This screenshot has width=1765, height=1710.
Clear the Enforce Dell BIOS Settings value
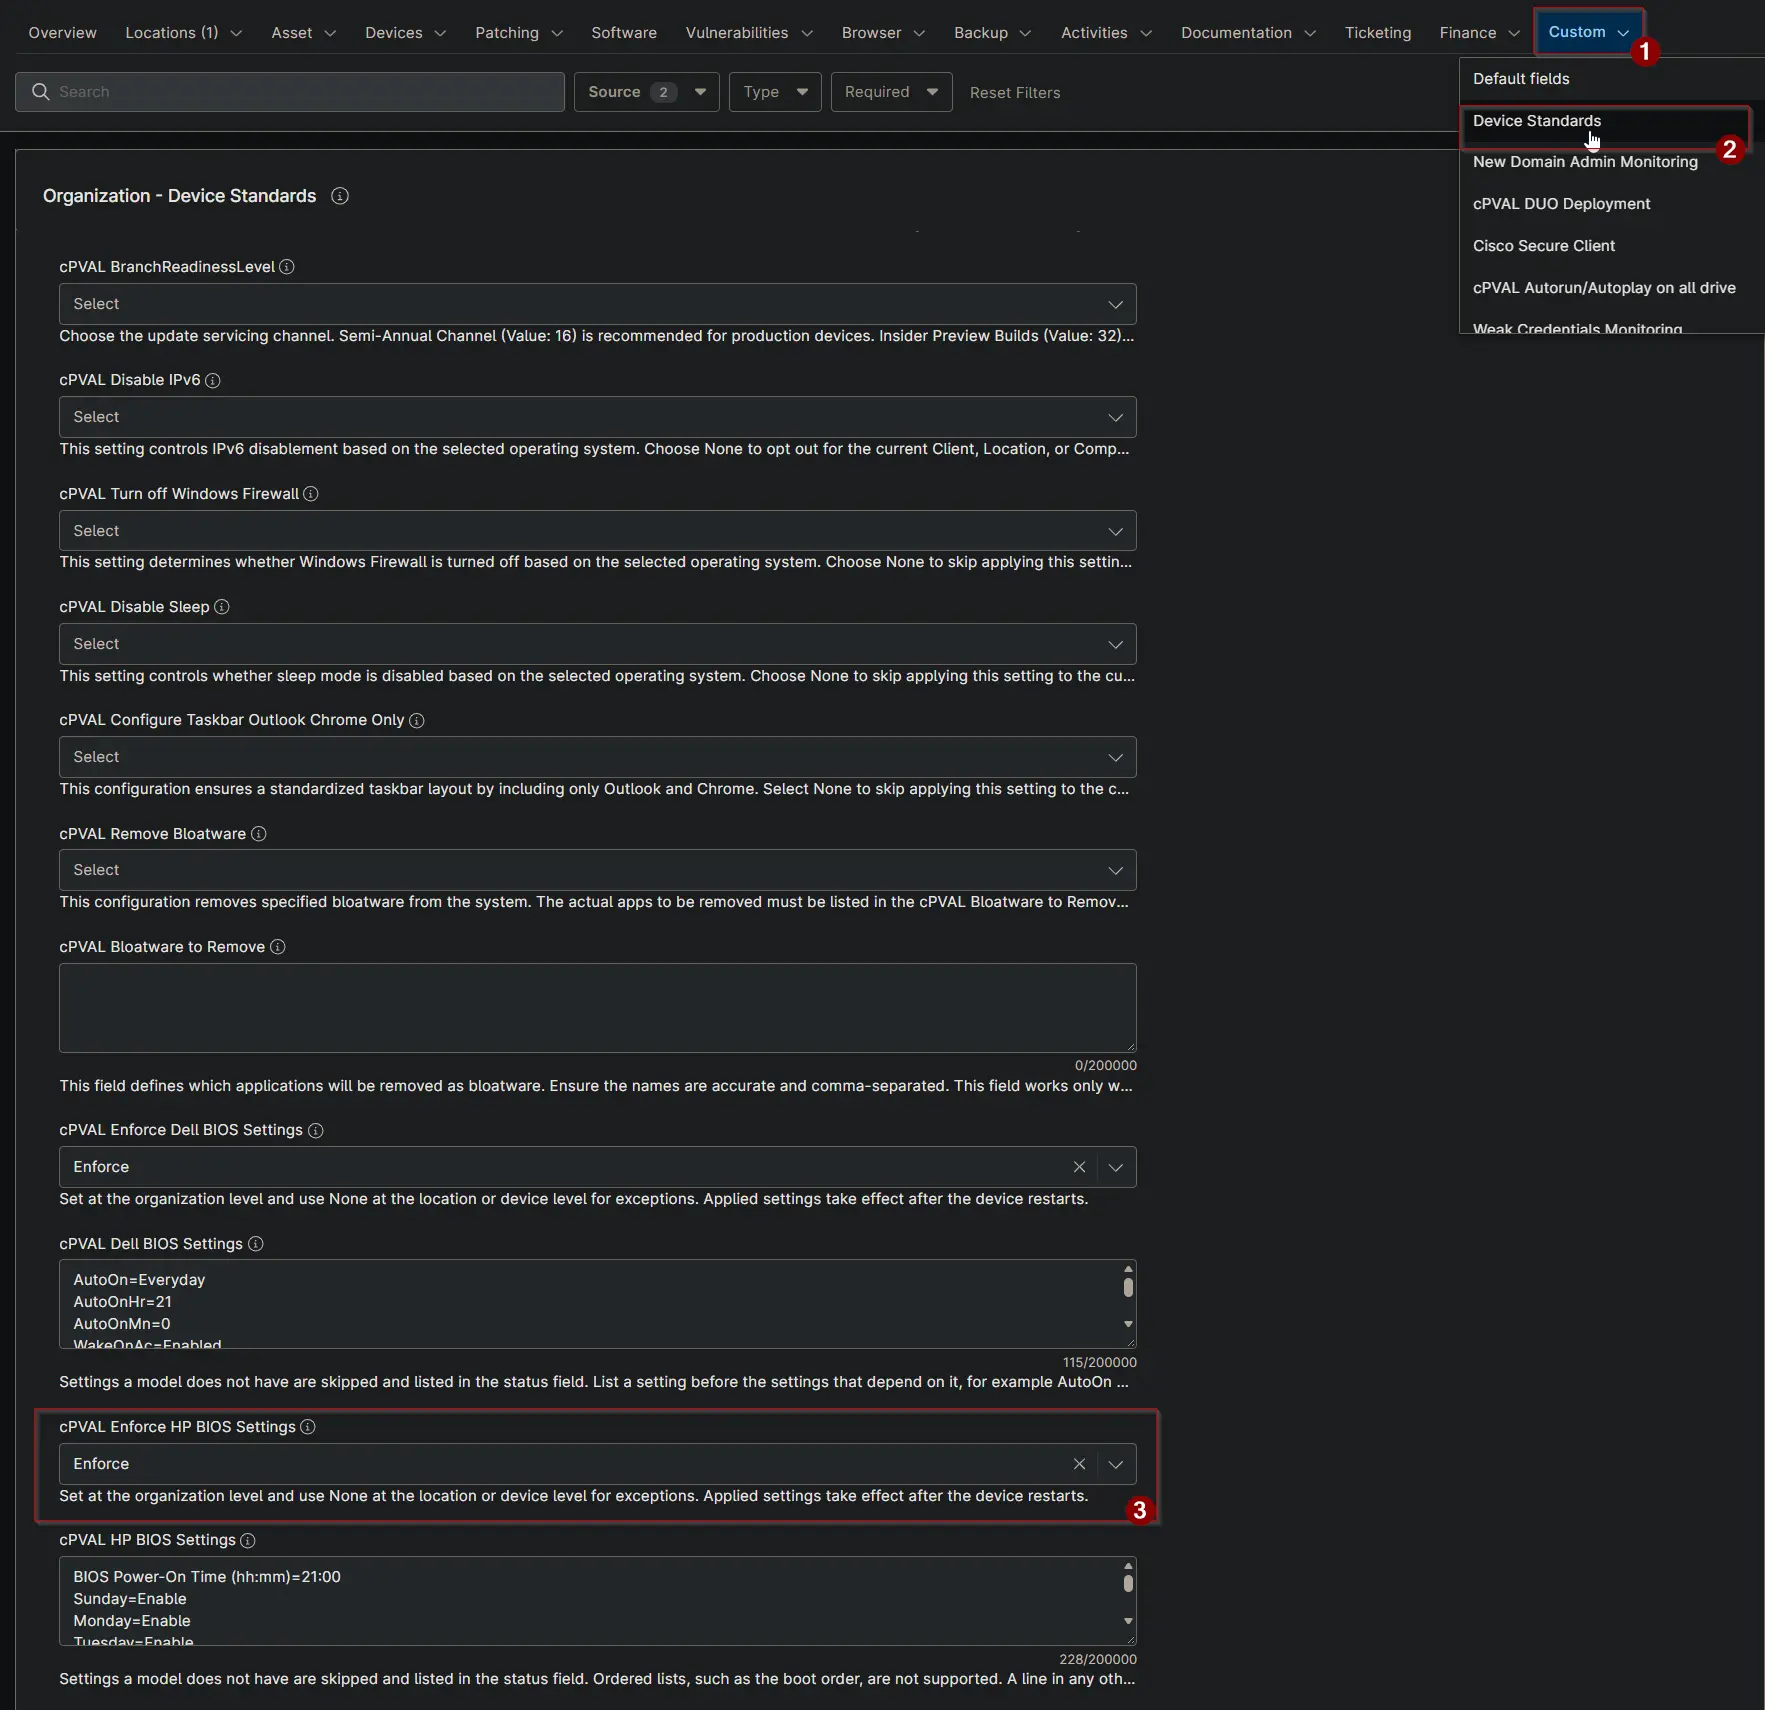pos(1079,1167)
